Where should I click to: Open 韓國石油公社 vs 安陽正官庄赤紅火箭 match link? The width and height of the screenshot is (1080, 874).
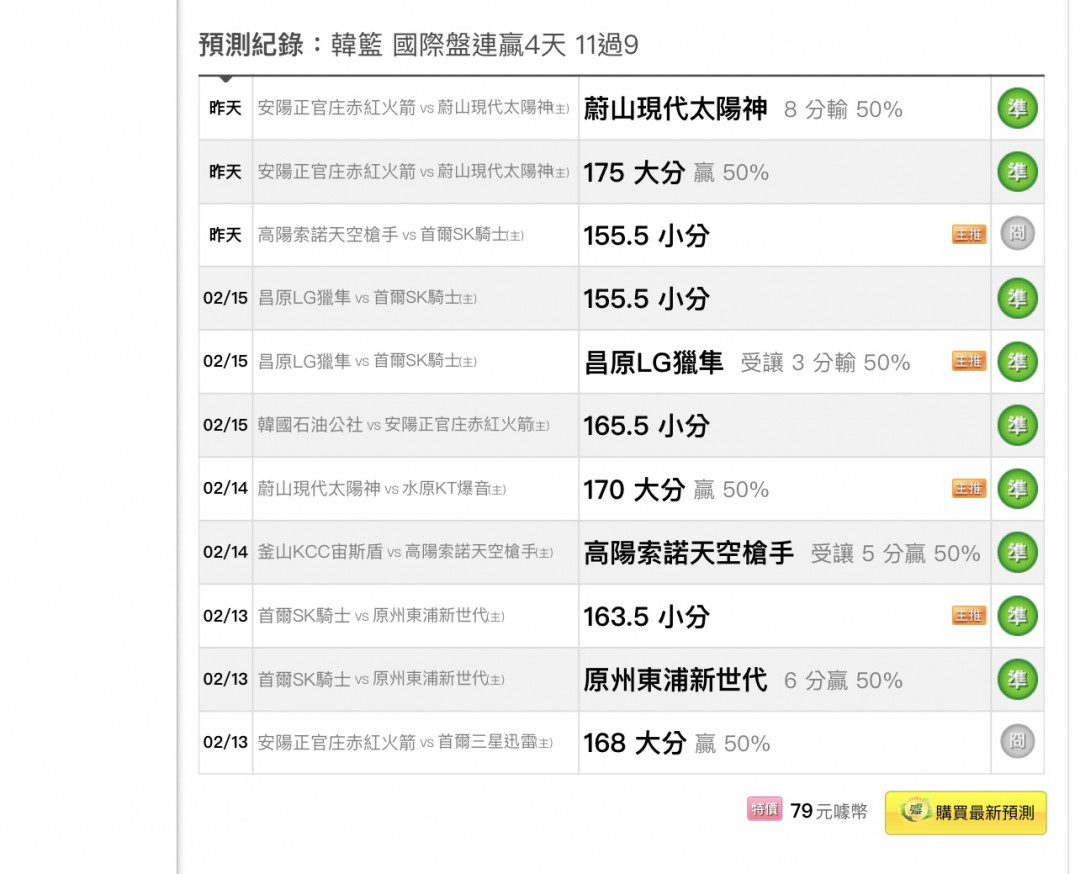pyautogui.click(x=403, y=425)
